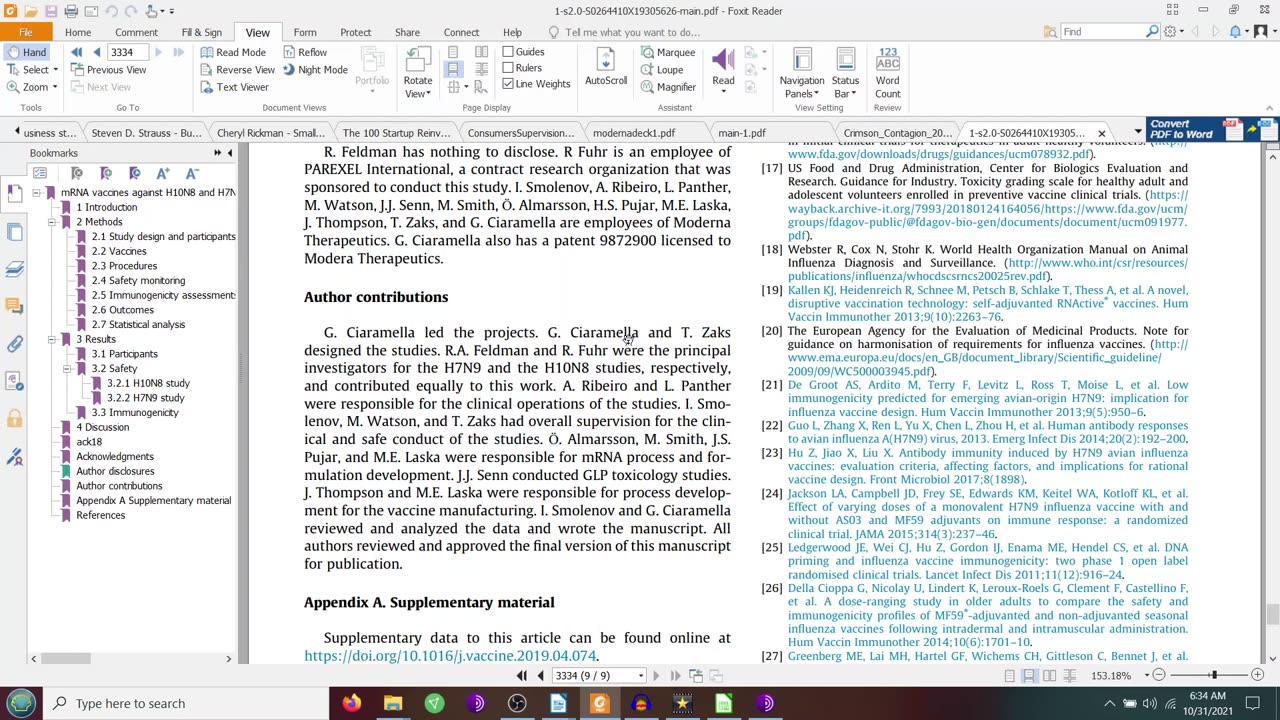The height and width of the screenshot is (720, 1280).
Task: Go to 4 Discussion bookmark
Action: click(x=102, y=427)
